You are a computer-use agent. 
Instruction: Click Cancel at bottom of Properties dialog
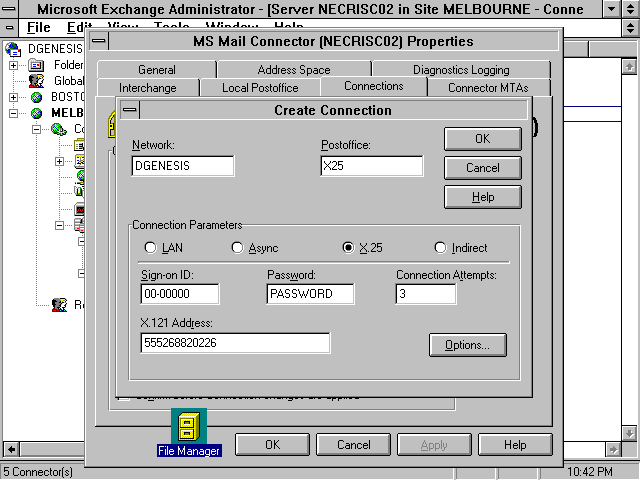[x=353, y=444]
